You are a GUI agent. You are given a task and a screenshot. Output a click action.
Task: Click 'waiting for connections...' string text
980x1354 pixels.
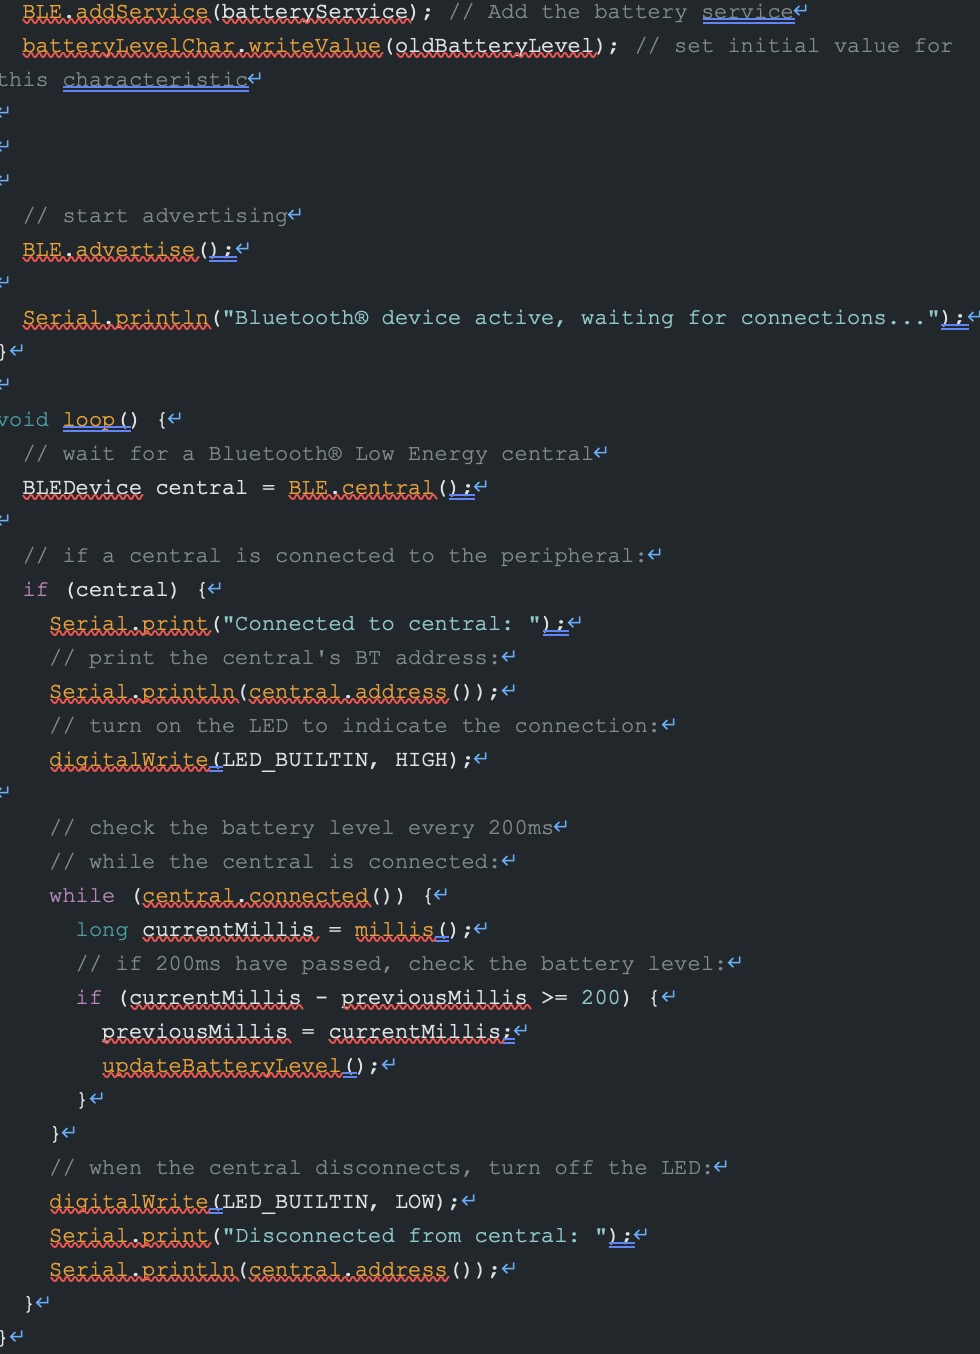pos(754,318)
